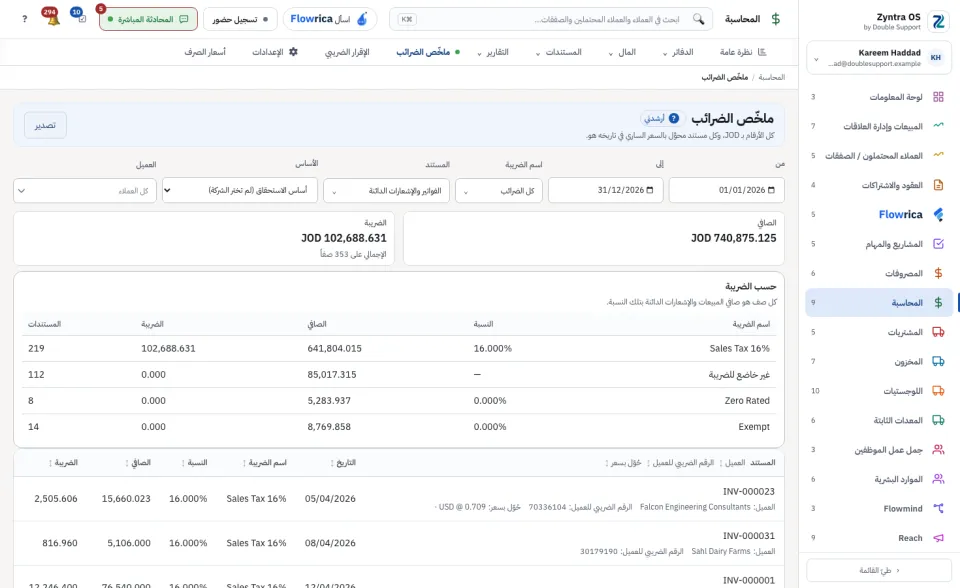
Task: Open document INV-000023
Action: pyautogui.click(x=749, y=491)
